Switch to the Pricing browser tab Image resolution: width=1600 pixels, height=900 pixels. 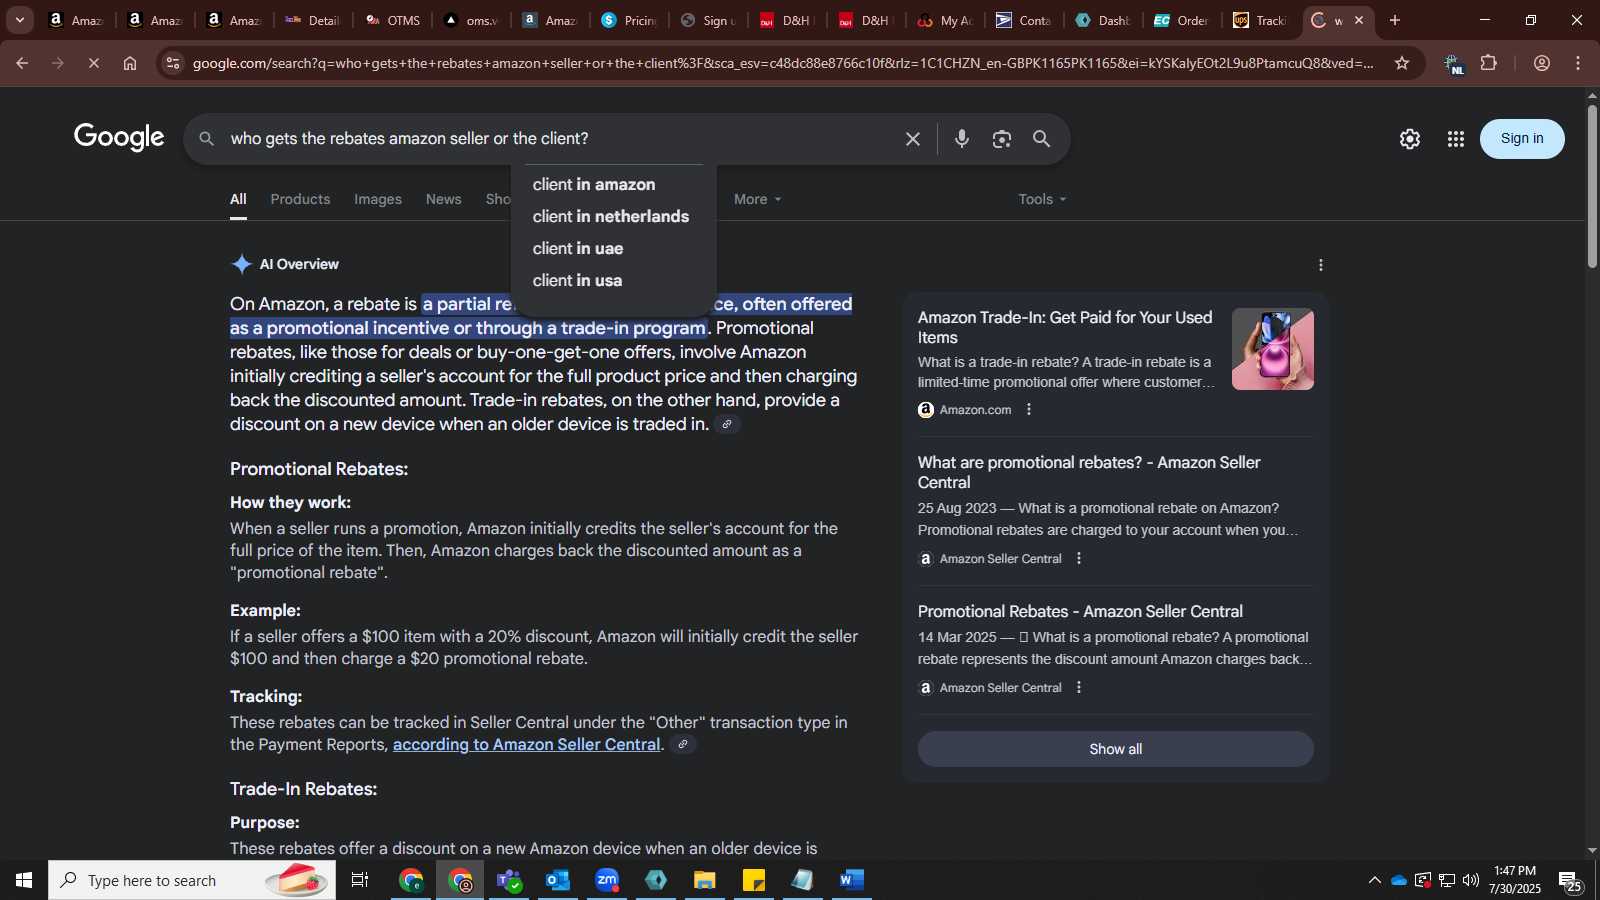tap(630, 20)
